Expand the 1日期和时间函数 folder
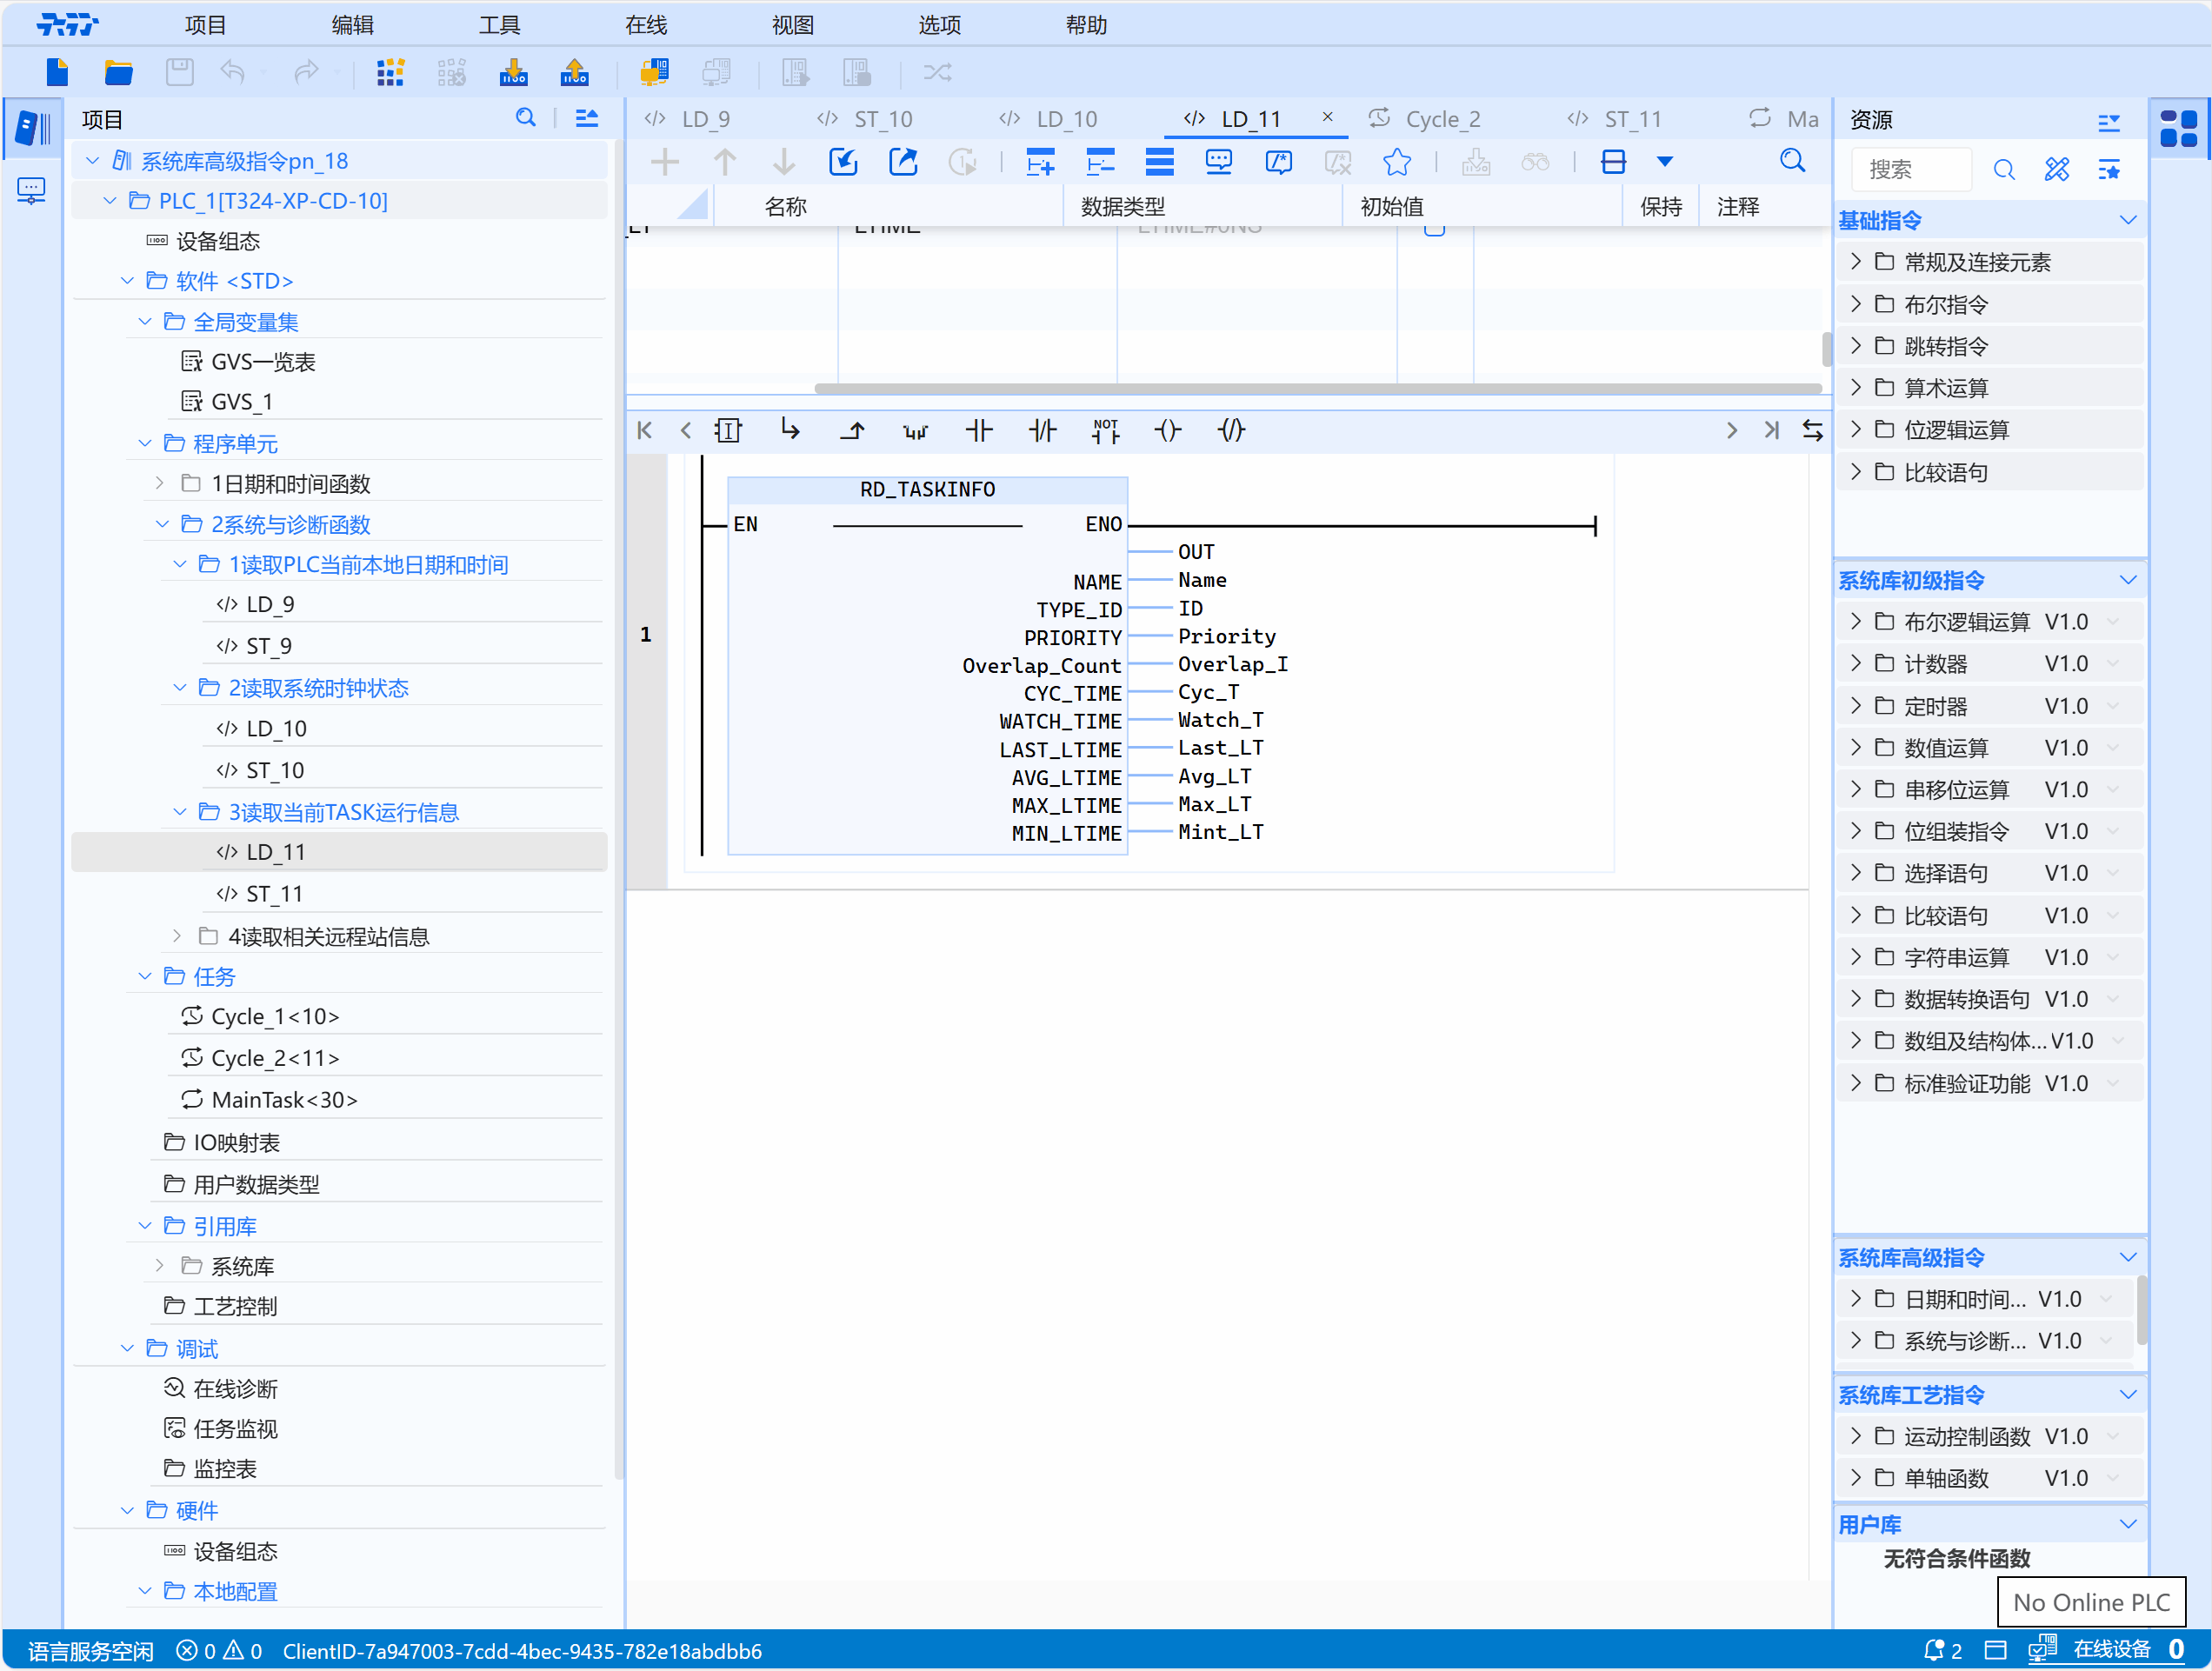 coord(160,484)
